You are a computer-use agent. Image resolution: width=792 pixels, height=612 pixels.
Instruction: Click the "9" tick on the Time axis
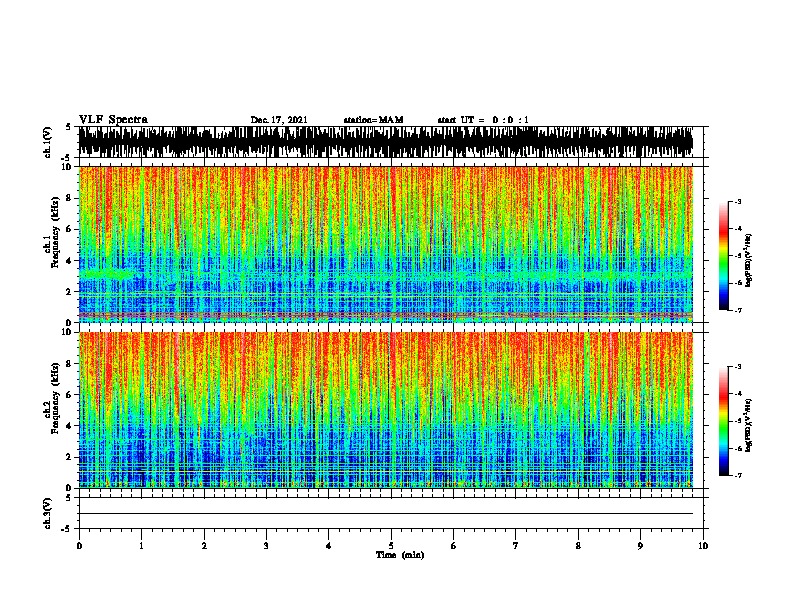(640, 546)
